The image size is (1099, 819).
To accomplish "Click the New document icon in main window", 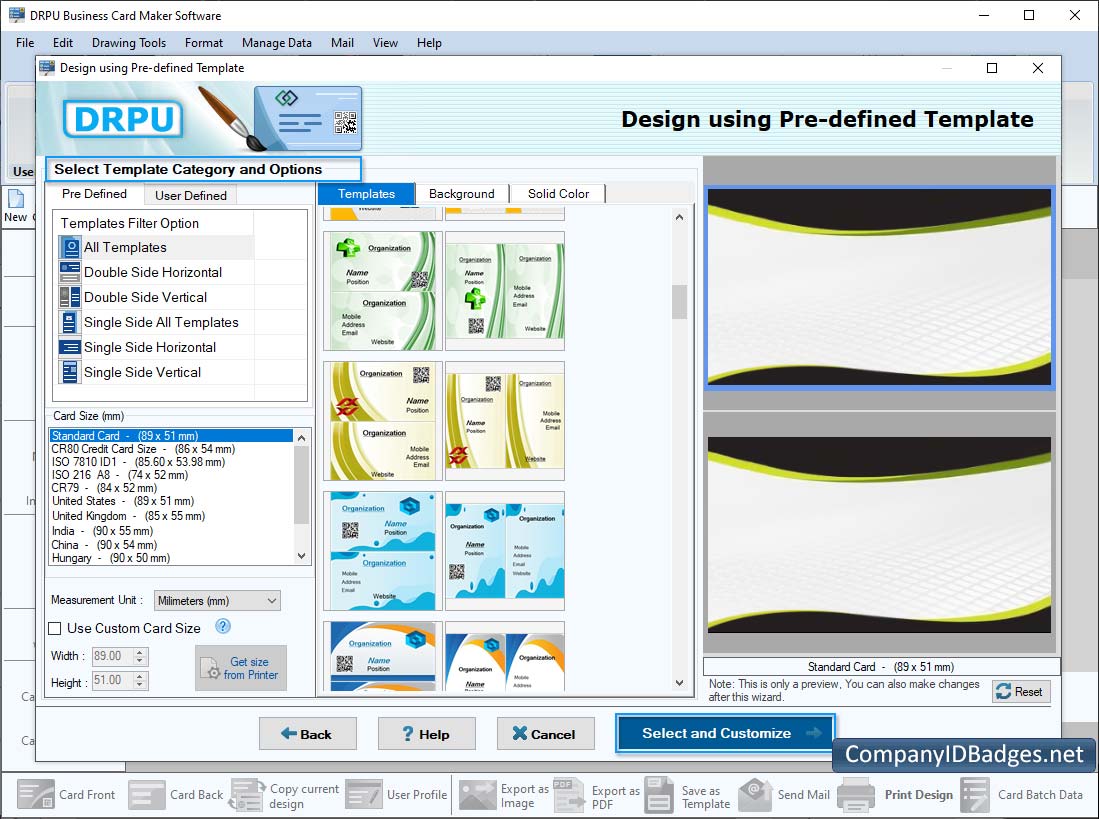I will [x=15, y=199].
